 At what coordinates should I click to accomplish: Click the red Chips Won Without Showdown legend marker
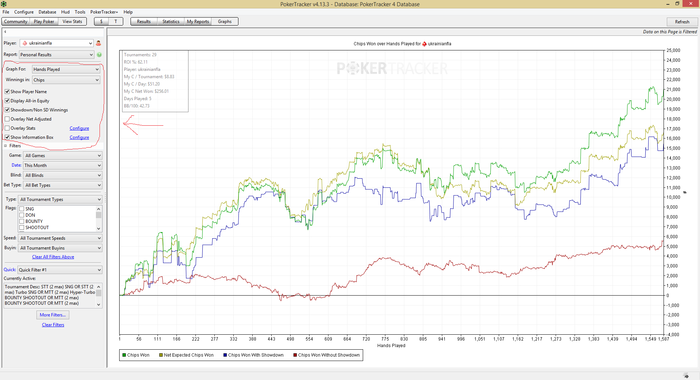(x=295, y=355)
